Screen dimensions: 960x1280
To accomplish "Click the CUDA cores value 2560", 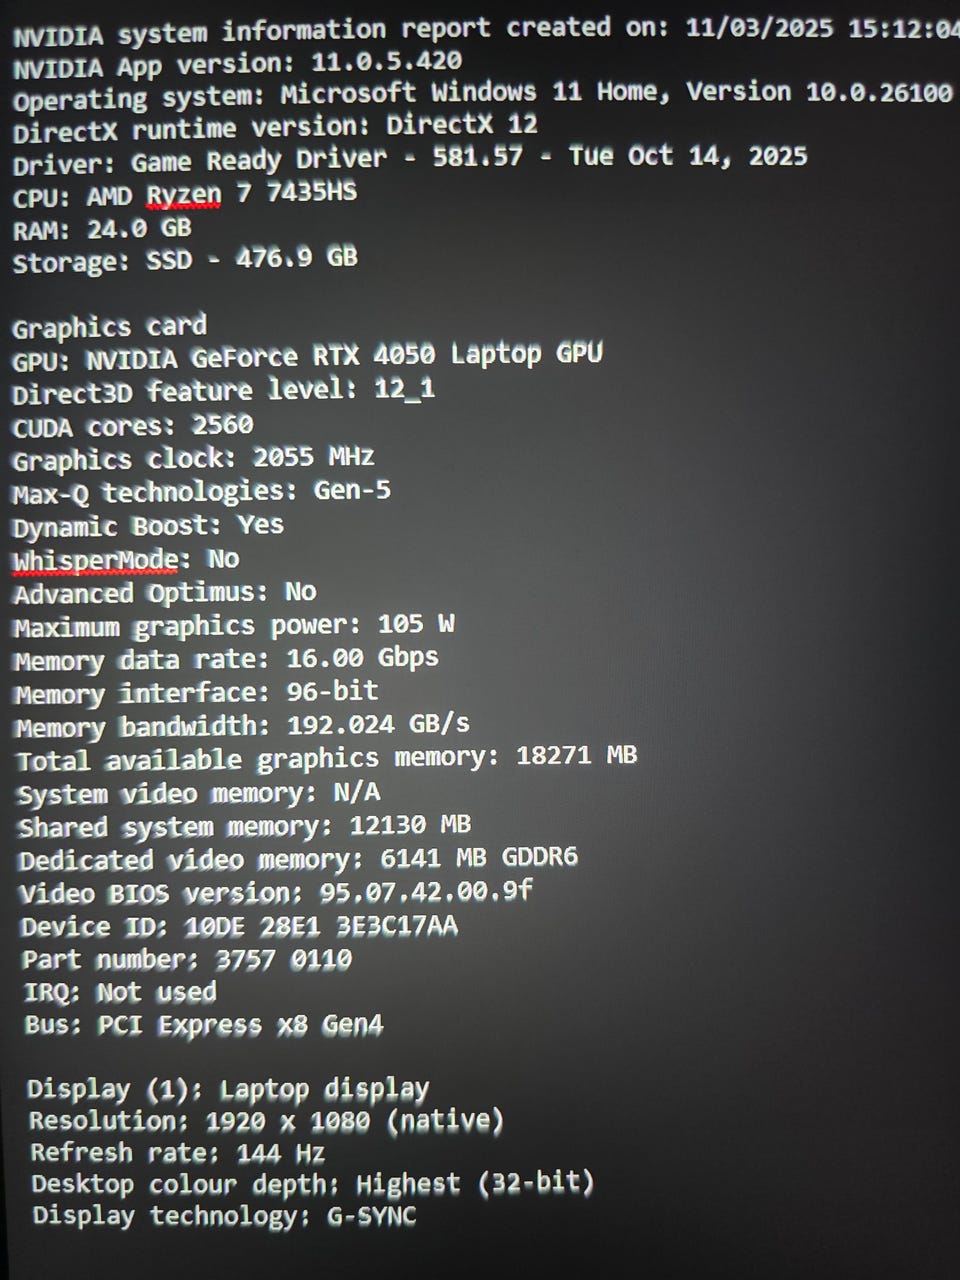I will pyautogui.click(x=222, y=425).
